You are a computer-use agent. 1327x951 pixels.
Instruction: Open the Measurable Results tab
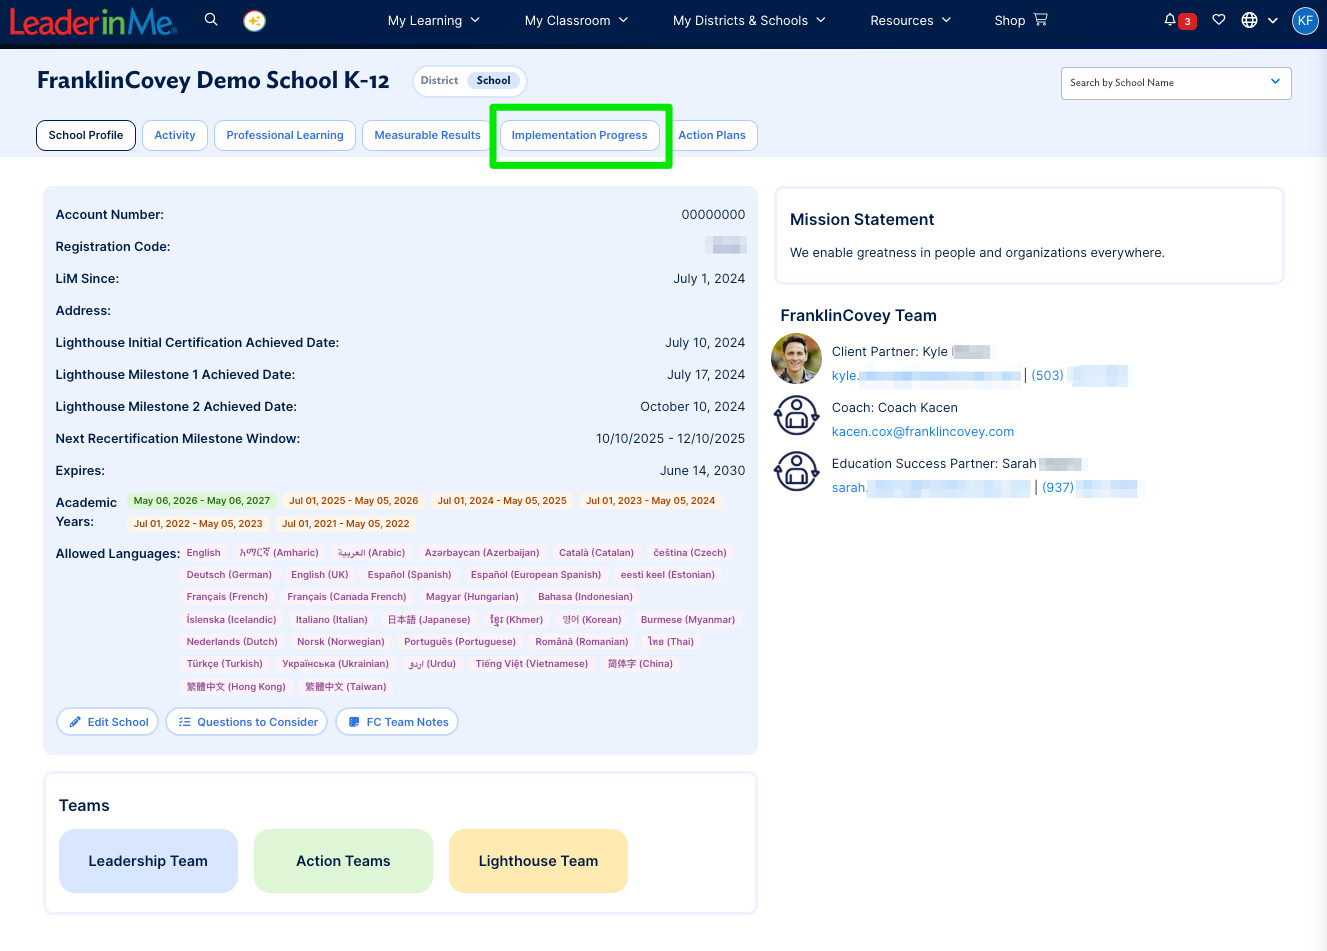pyautogui.click(x=427, y=135)
